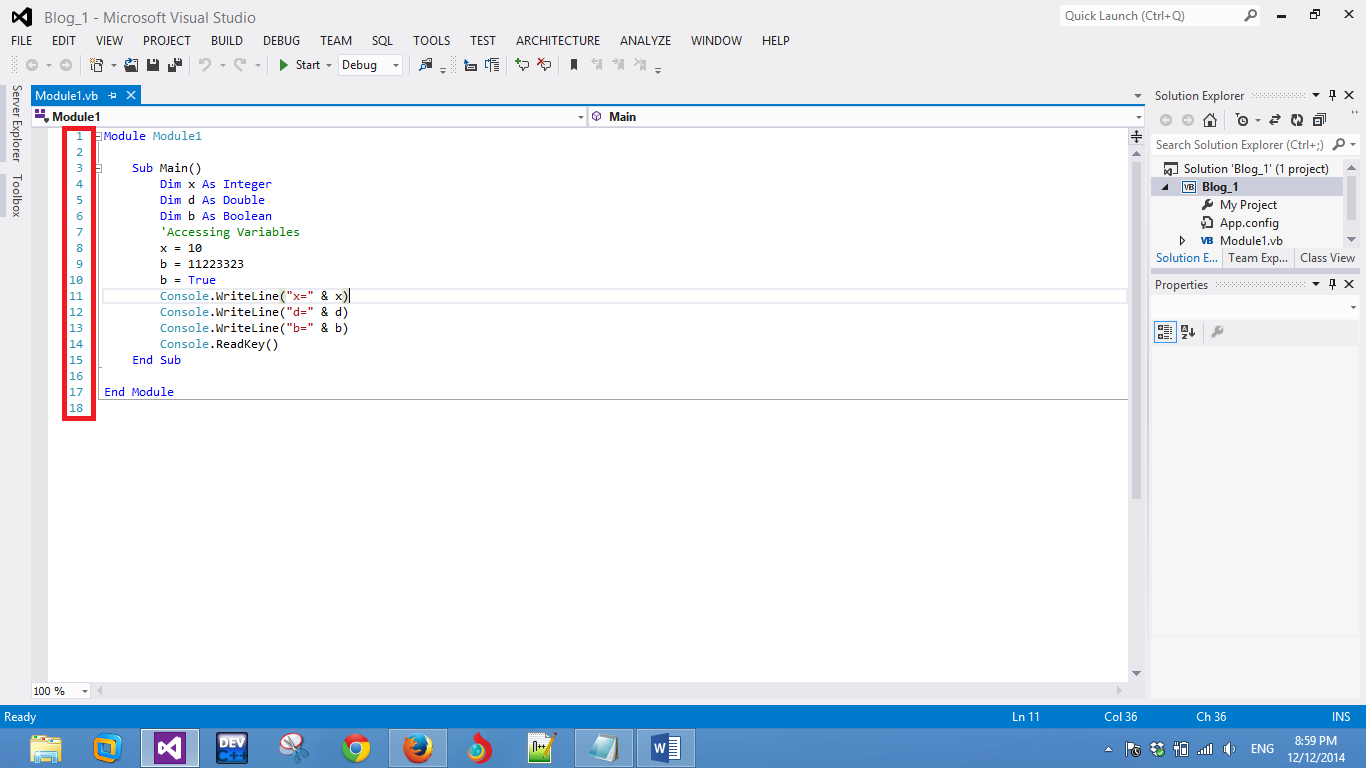Collapse All items in Solution Explorer
The height and width of the screenshot is (768, 1366).
[x=1318, y=119]
